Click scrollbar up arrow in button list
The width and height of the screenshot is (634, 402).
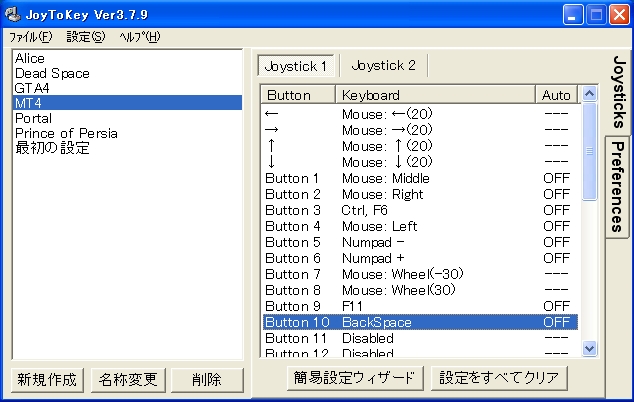tap(590, 94)
